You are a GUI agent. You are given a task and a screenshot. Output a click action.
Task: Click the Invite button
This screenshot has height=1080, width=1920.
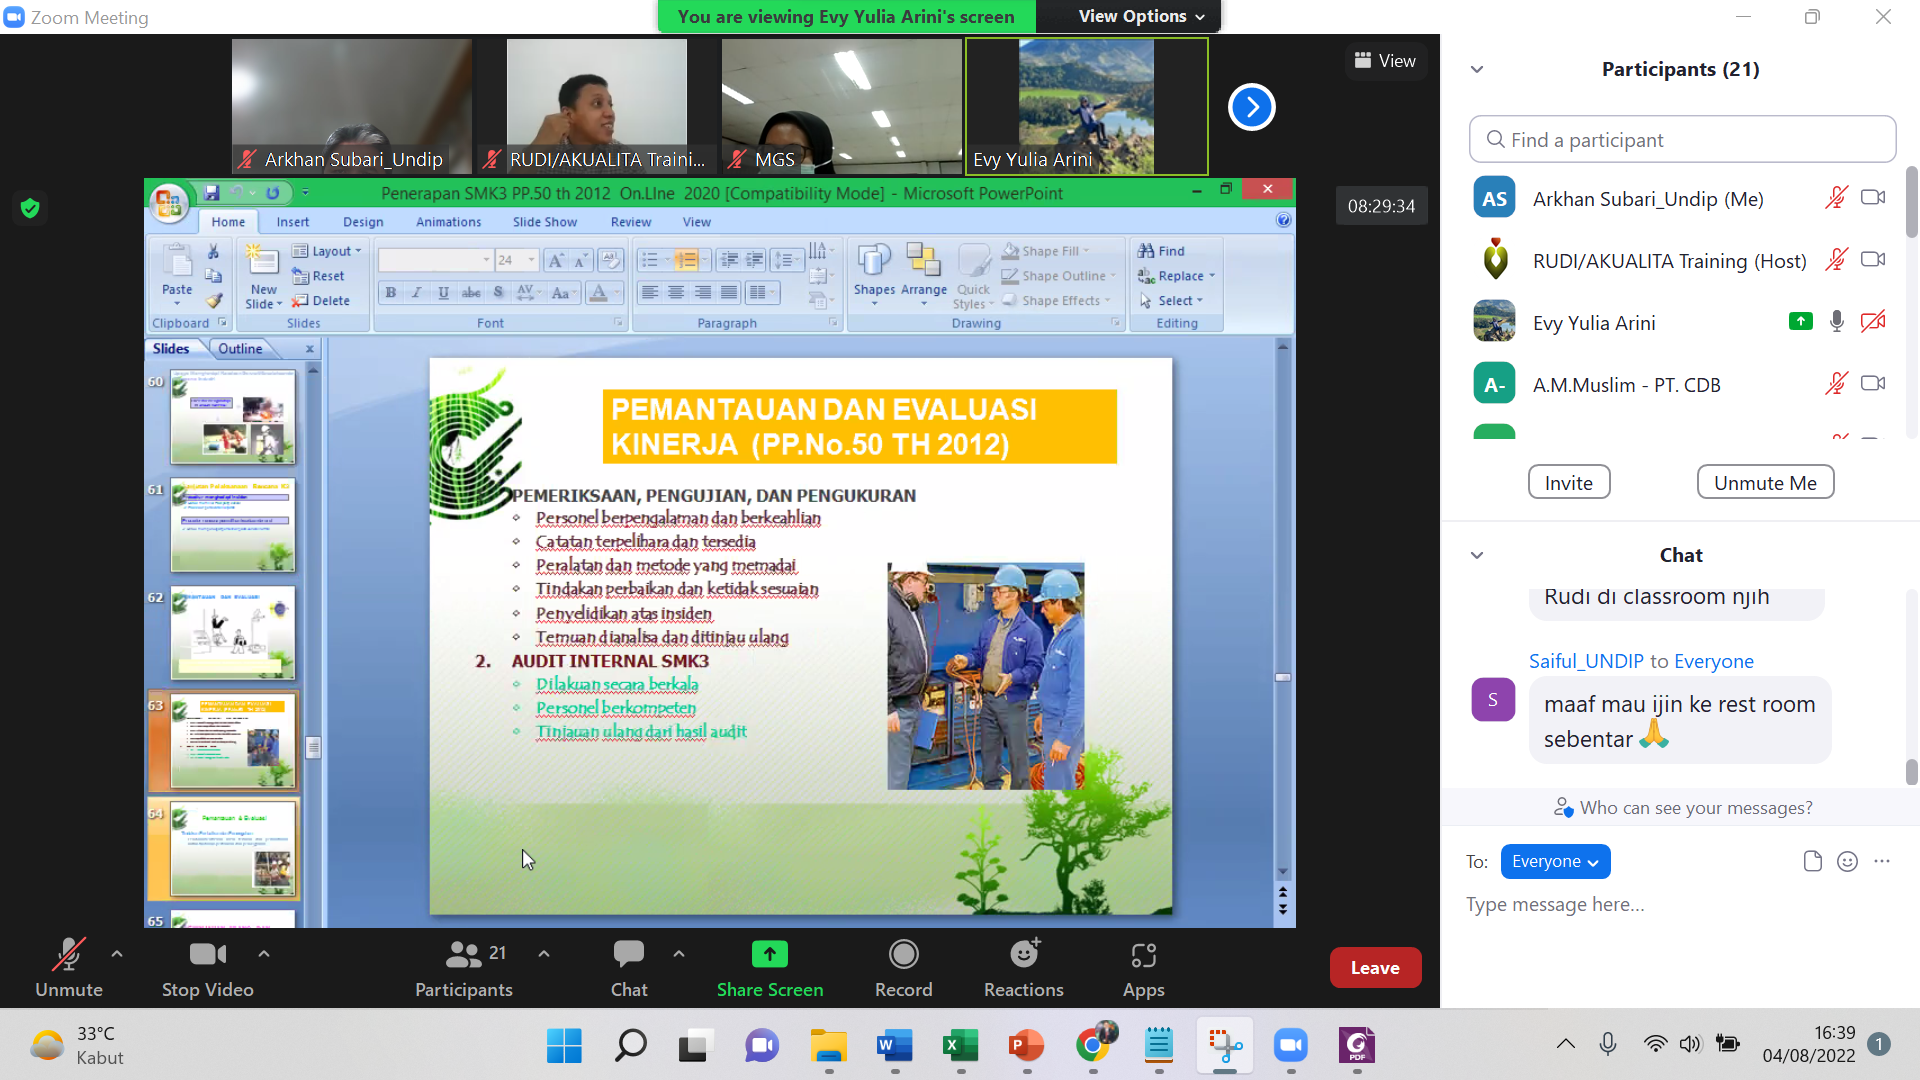coord(1568,483)
